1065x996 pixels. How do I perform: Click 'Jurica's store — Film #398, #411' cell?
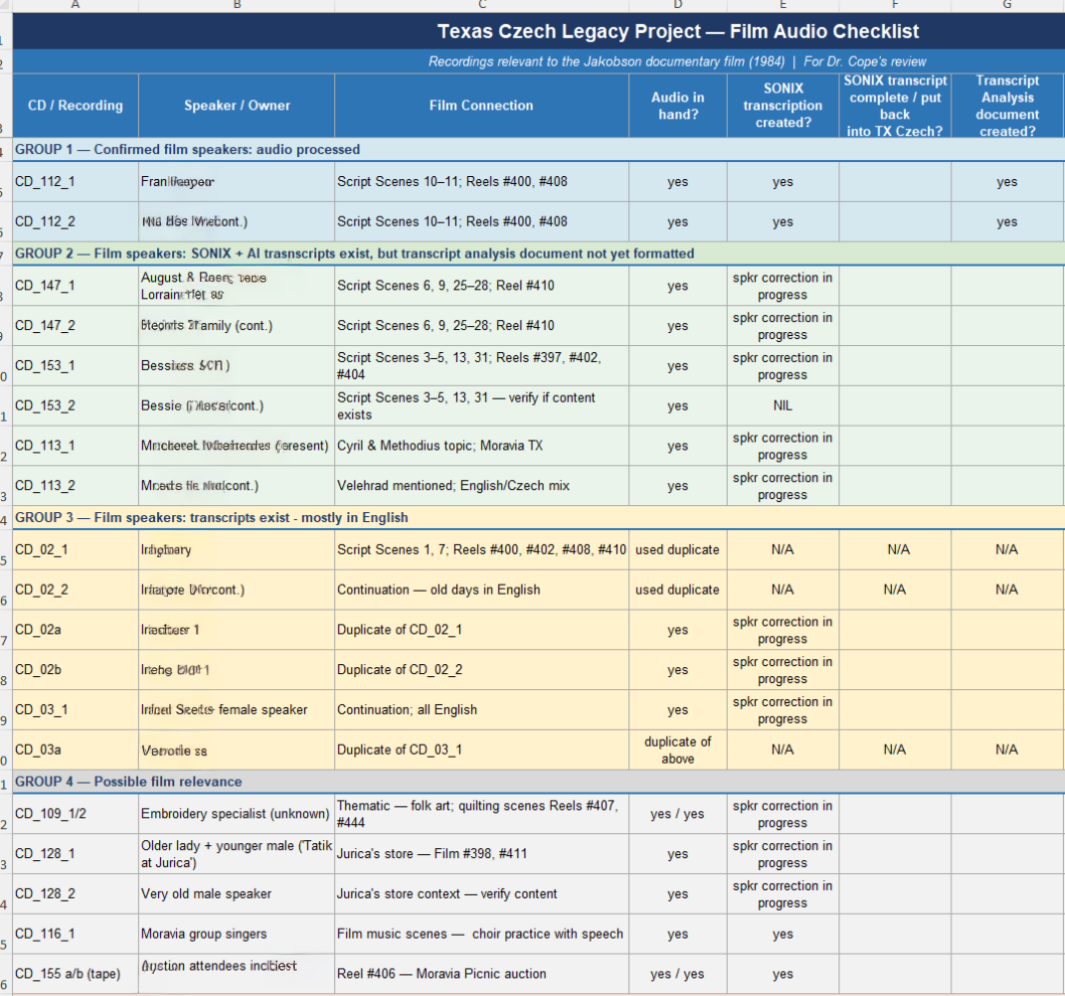[x=482, y=854]
